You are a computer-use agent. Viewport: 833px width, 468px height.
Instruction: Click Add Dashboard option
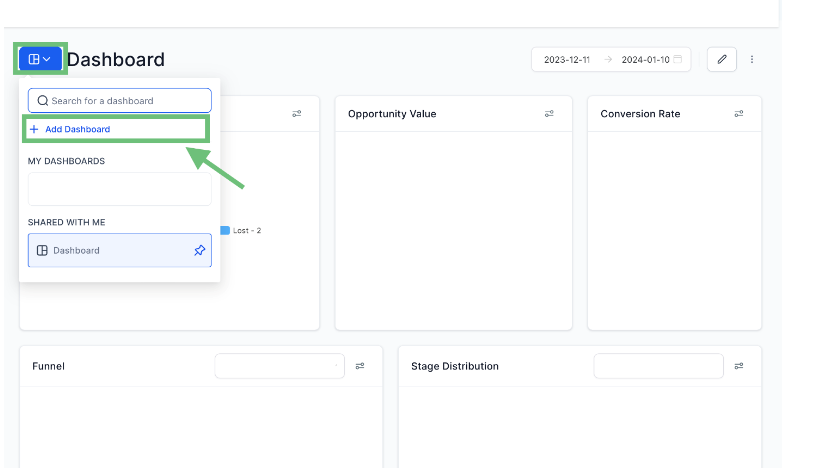(x=78, y=130)
